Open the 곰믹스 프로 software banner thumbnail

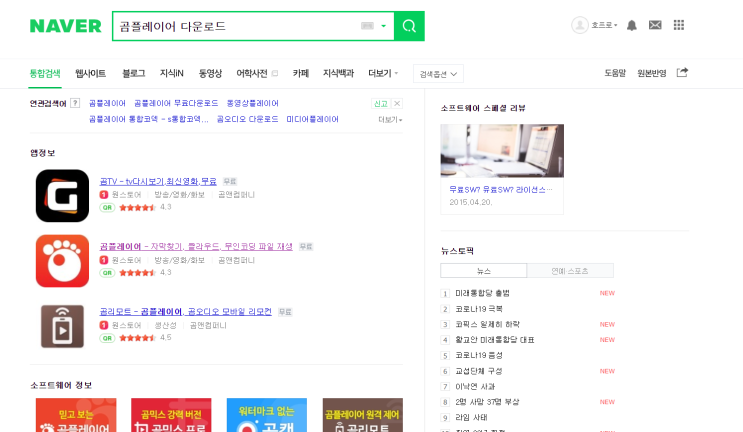[x=171, y=415]
